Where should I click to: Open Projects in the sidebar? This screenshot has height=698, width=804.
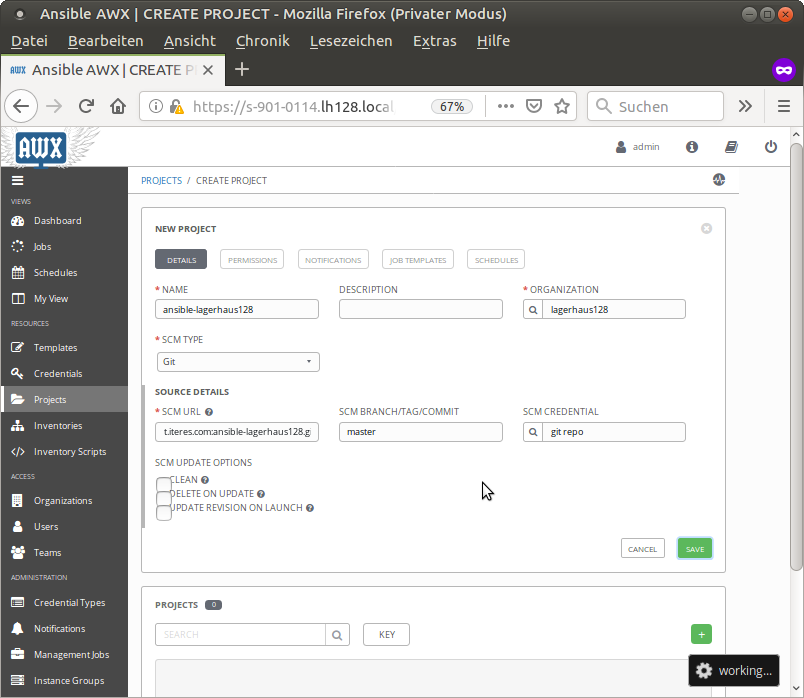[x=64, y=400]
